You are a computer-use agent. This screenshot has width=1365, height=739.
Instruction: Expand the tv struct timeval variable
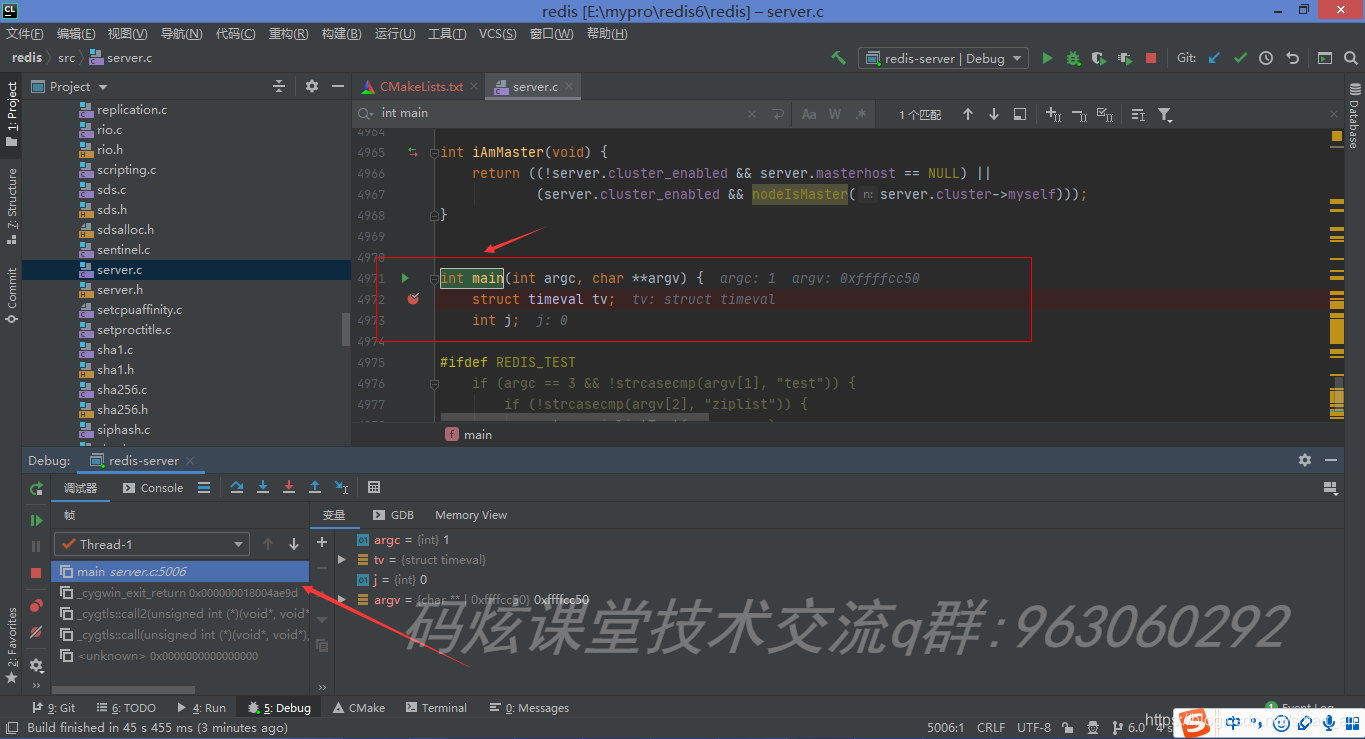pyautogui.click(x=342, y=560)
